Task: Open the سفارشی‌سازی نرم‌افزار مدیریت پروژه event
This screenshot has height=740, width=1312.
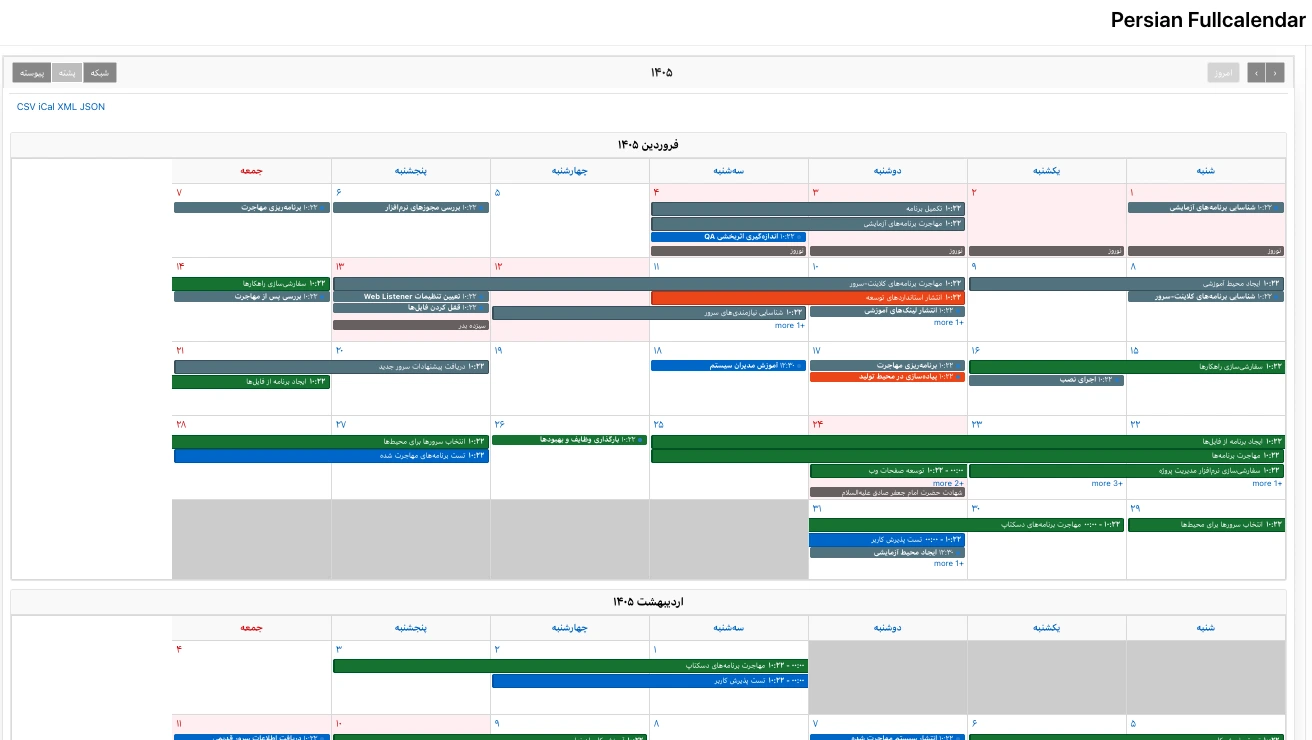Action: [1127, 471]
